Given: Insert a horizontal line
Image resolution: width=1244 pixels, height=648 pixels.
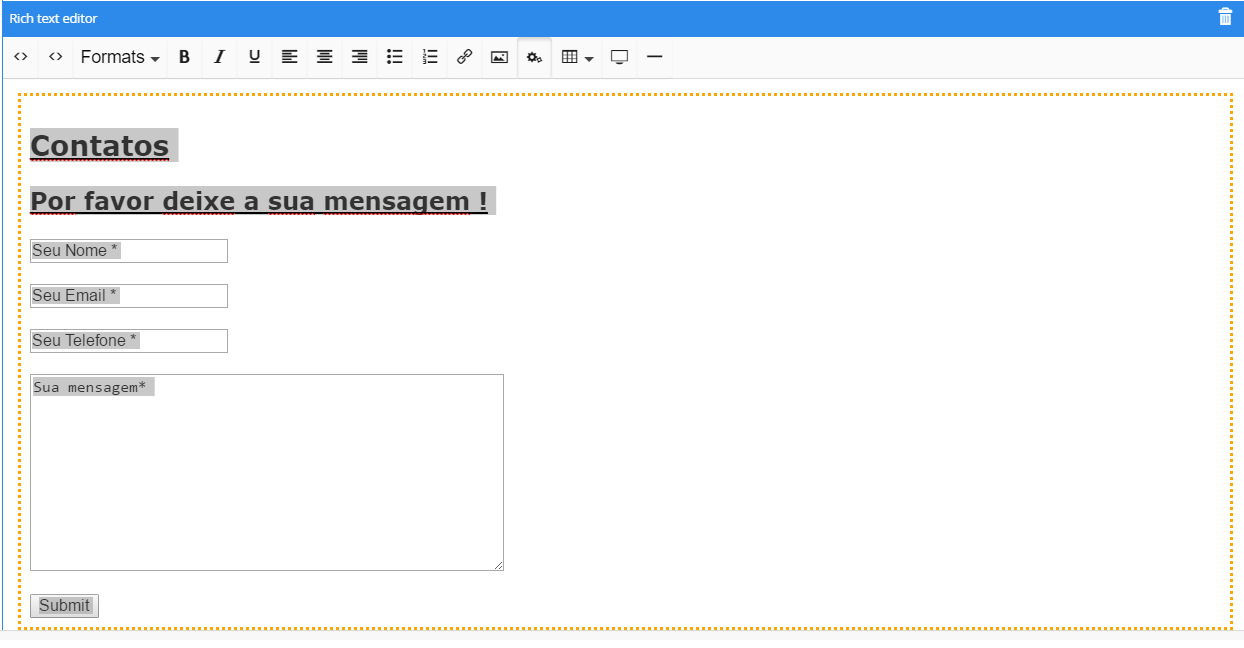Looking at the screenshot, I should (654, 57).
